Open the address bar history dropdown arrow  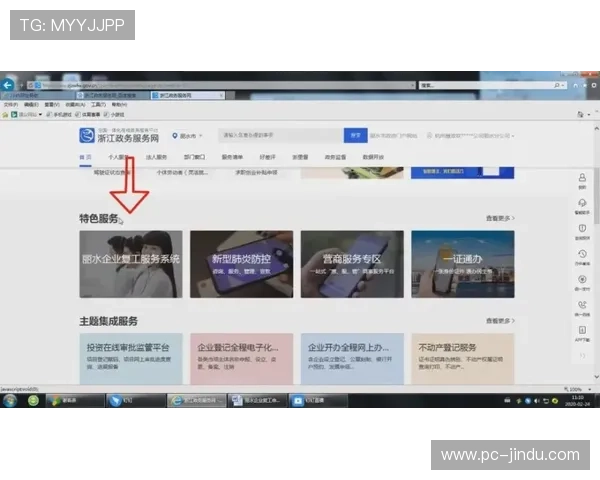coord(412,85)
